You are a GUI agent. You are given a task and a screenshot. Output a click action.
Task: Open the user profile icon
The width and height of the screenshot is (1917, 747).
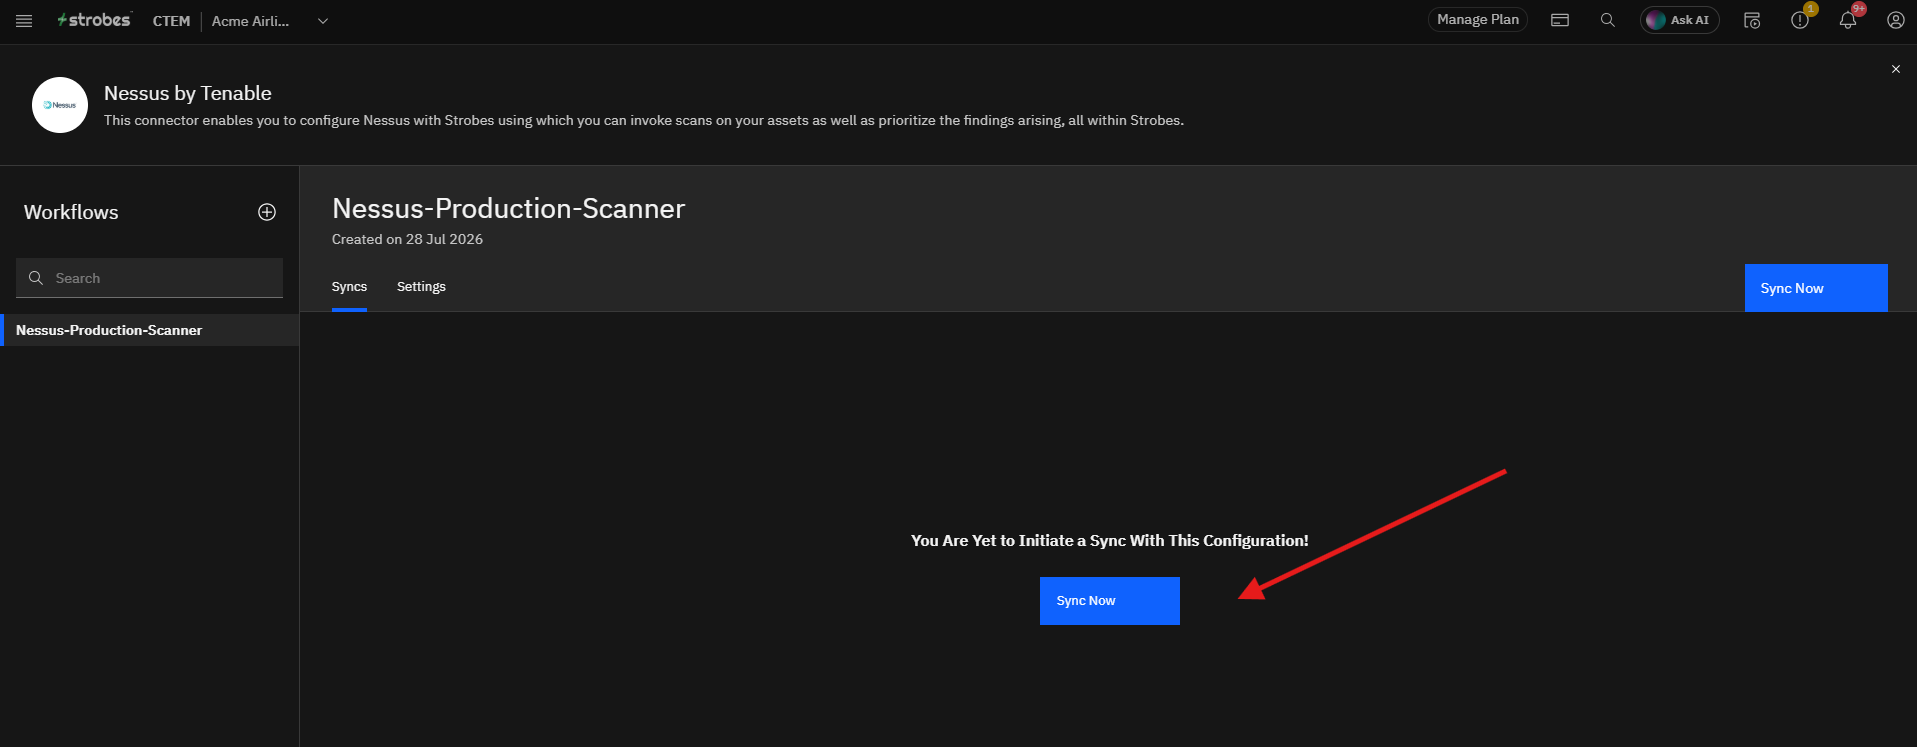click(1895, 20)
